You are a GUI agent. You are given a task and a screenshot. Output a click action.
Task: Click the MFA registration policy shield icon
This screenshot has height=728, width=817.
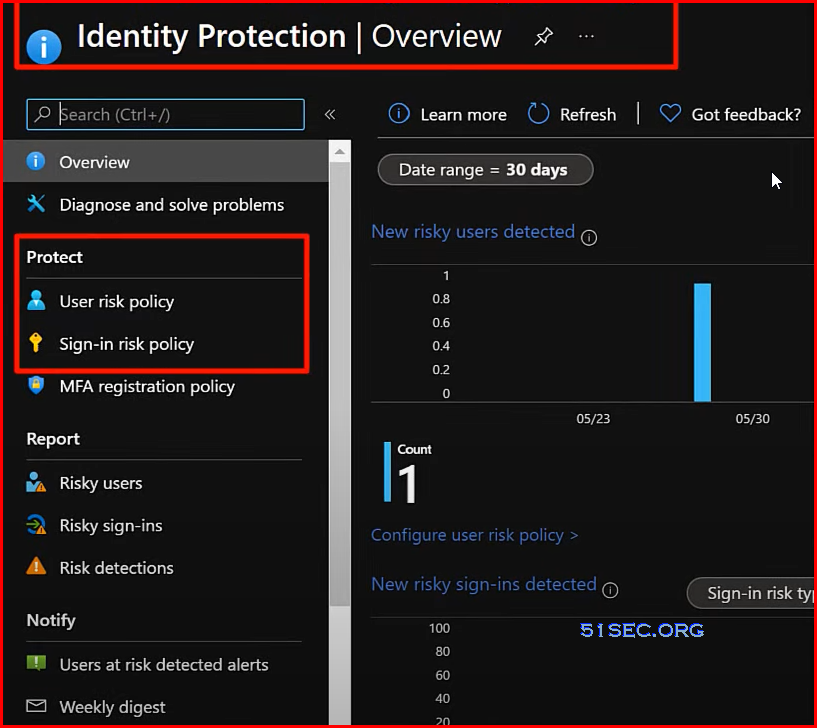point(36,385)
